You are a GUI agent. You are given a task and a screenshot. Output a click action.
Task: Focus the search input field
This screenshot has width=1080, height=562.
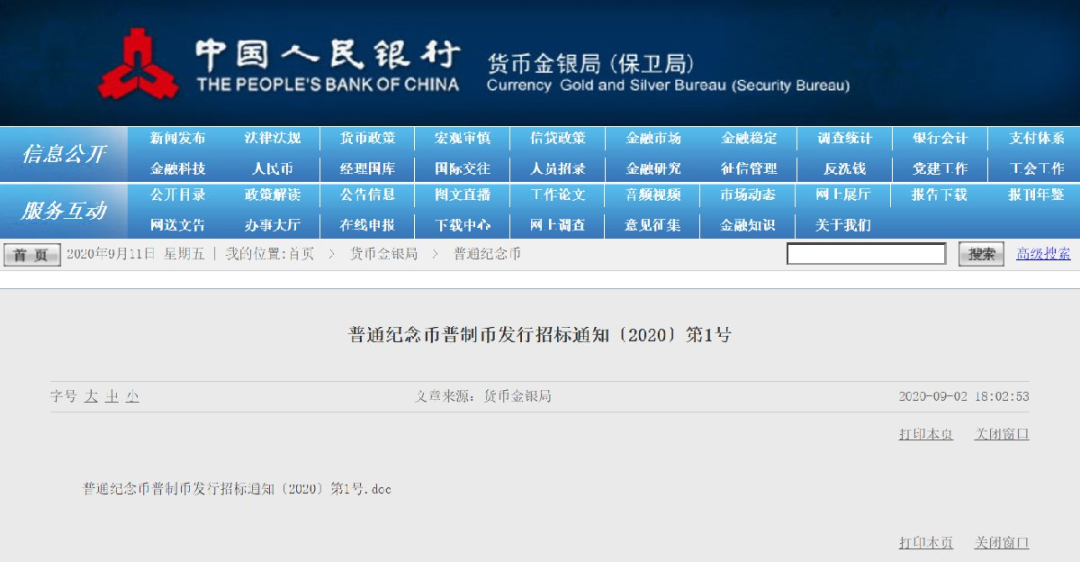pos(866,254)
